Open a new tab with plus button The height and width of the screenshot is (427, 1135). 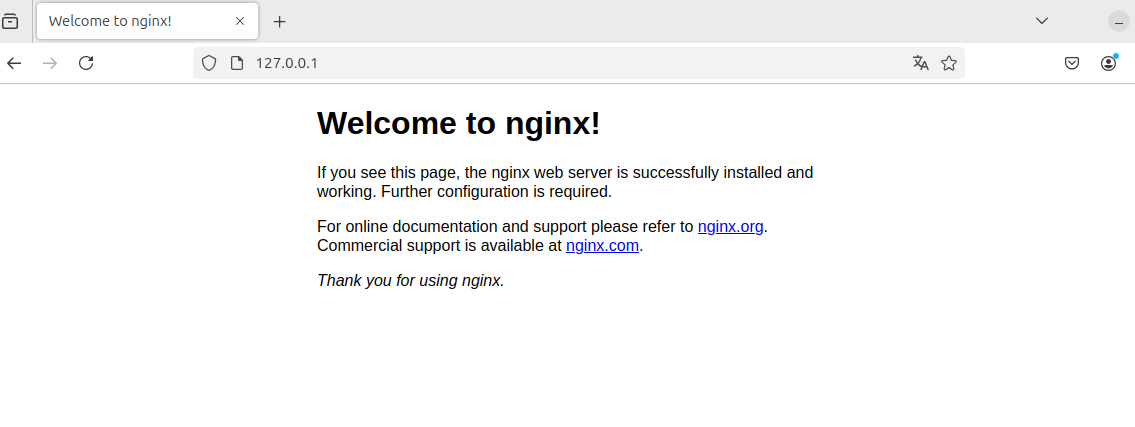click(x=279, y=22)
